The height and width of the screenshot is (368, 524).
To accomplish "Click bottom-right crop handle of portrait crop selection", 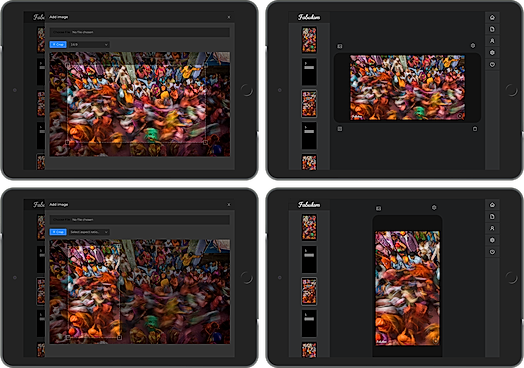I will pyautogui.click(x=119, y=337).
